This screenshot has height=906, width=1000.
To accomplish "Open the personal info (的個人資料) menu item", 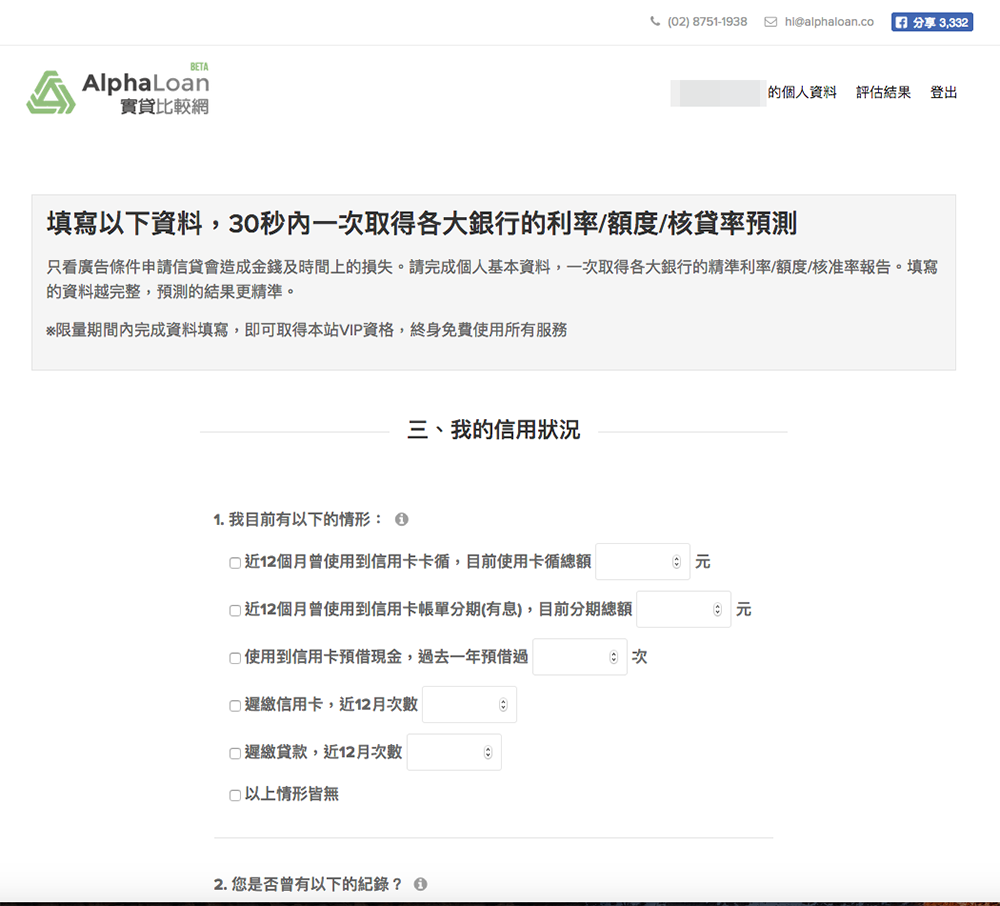I will [802, 93].
